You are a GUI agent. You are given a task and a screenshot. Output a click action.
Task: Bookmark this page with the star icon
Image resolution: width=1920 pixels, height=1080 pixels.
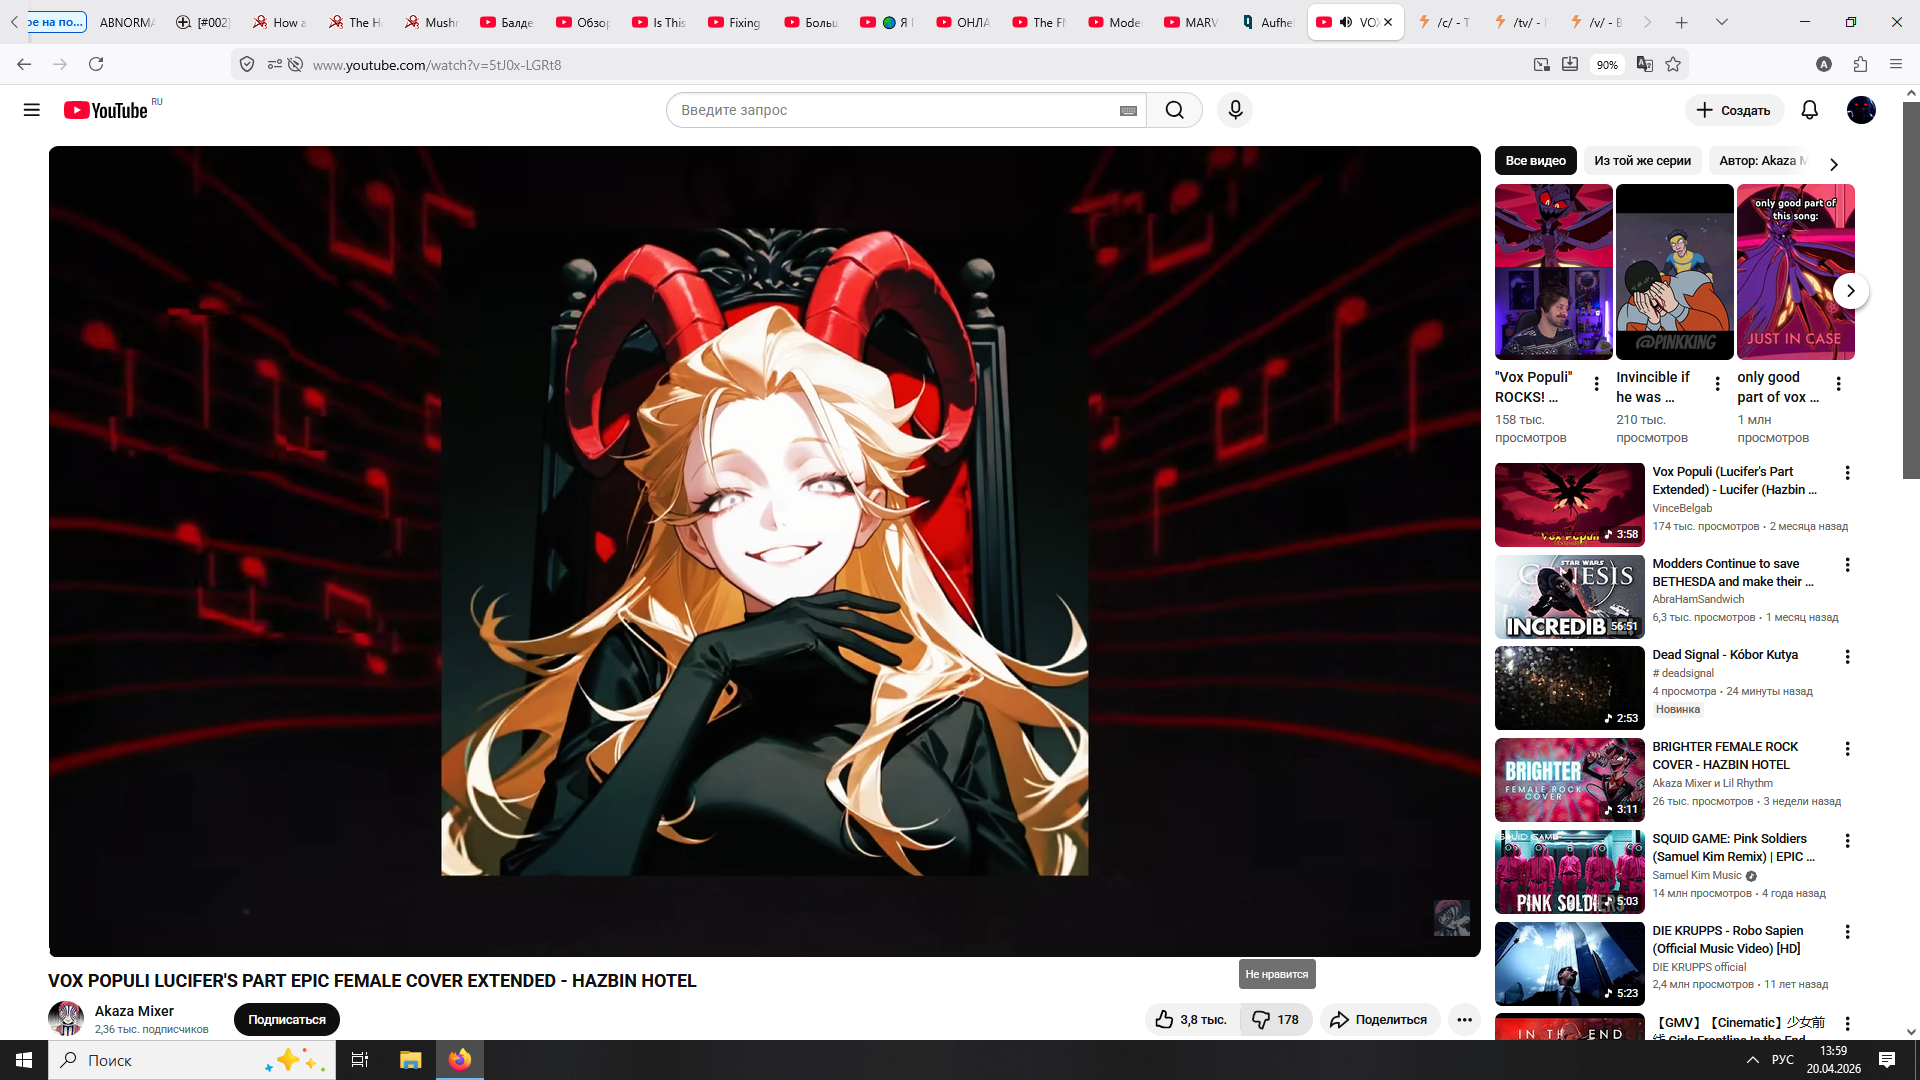pos(1673,64)
